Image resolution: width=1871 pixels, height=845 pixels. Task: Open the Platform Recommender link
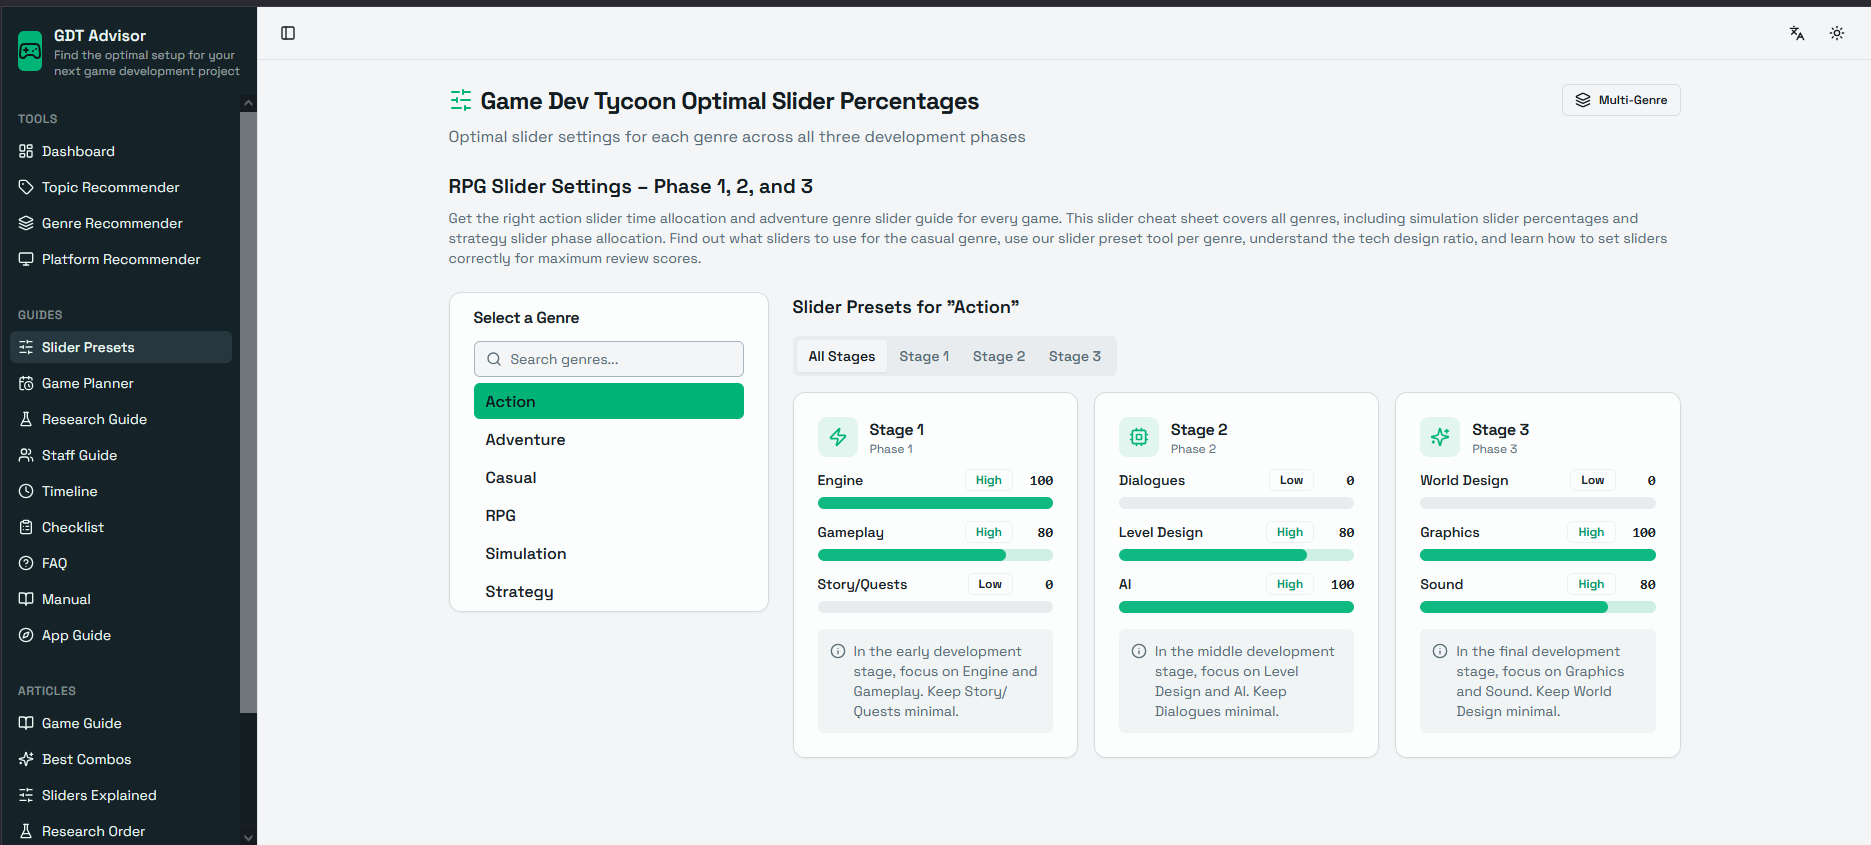[x=121, y=259]
